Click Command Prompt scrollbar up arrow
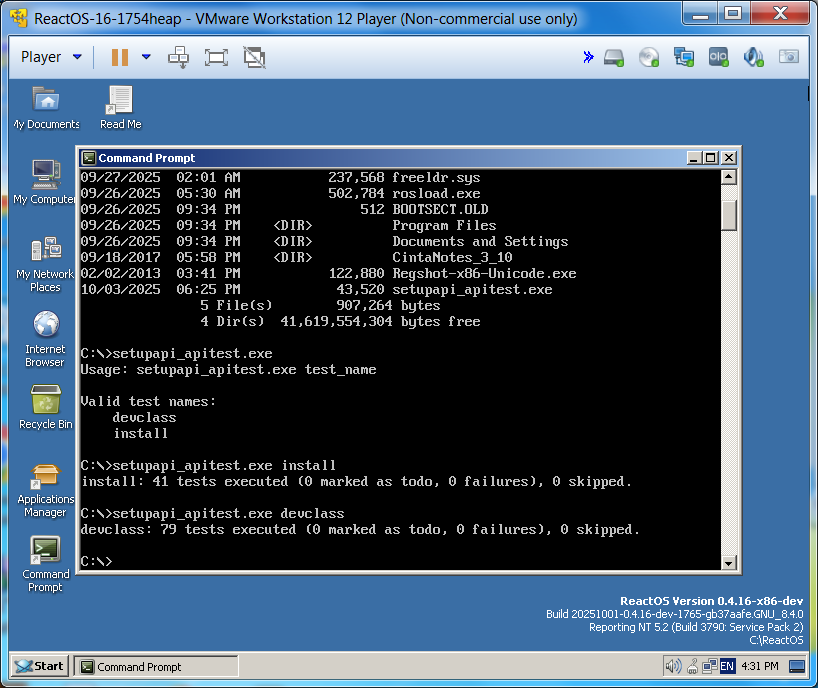Image resolution: width=818 pixels, height=688 pixels. (728, 178)
